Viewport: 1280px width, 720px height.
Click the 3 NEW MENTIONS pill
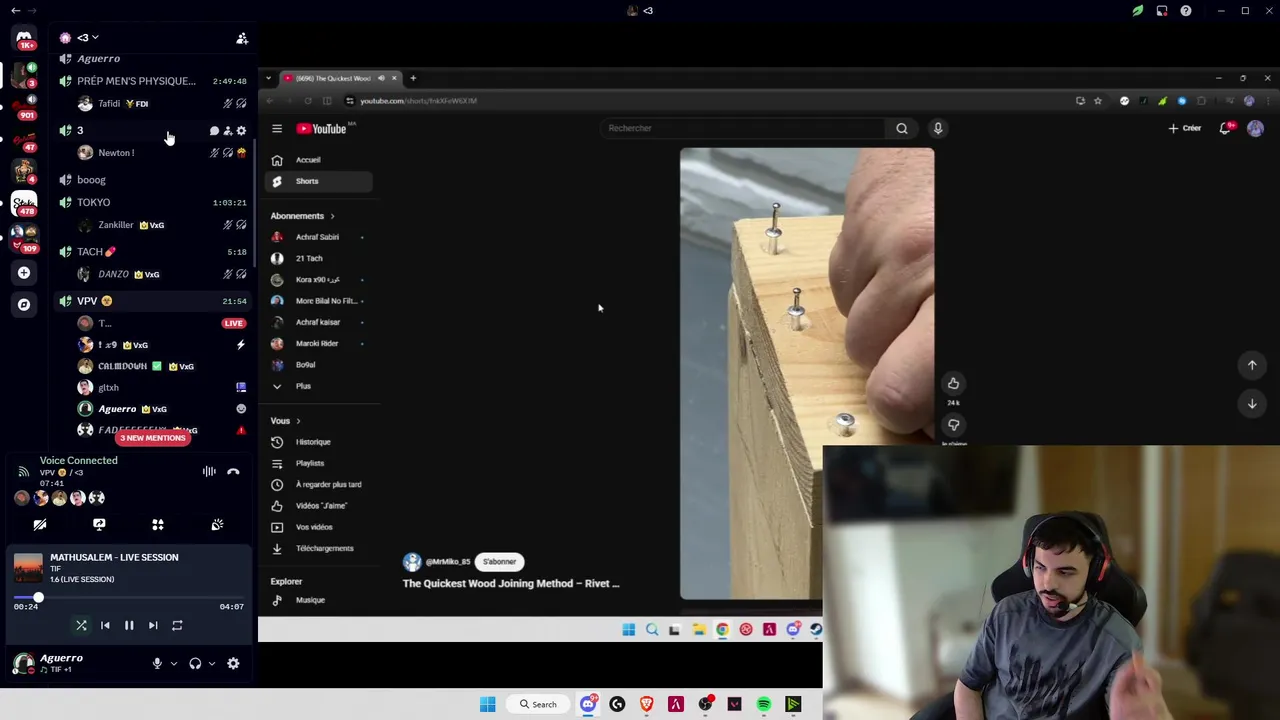click(x=152, y=438)
